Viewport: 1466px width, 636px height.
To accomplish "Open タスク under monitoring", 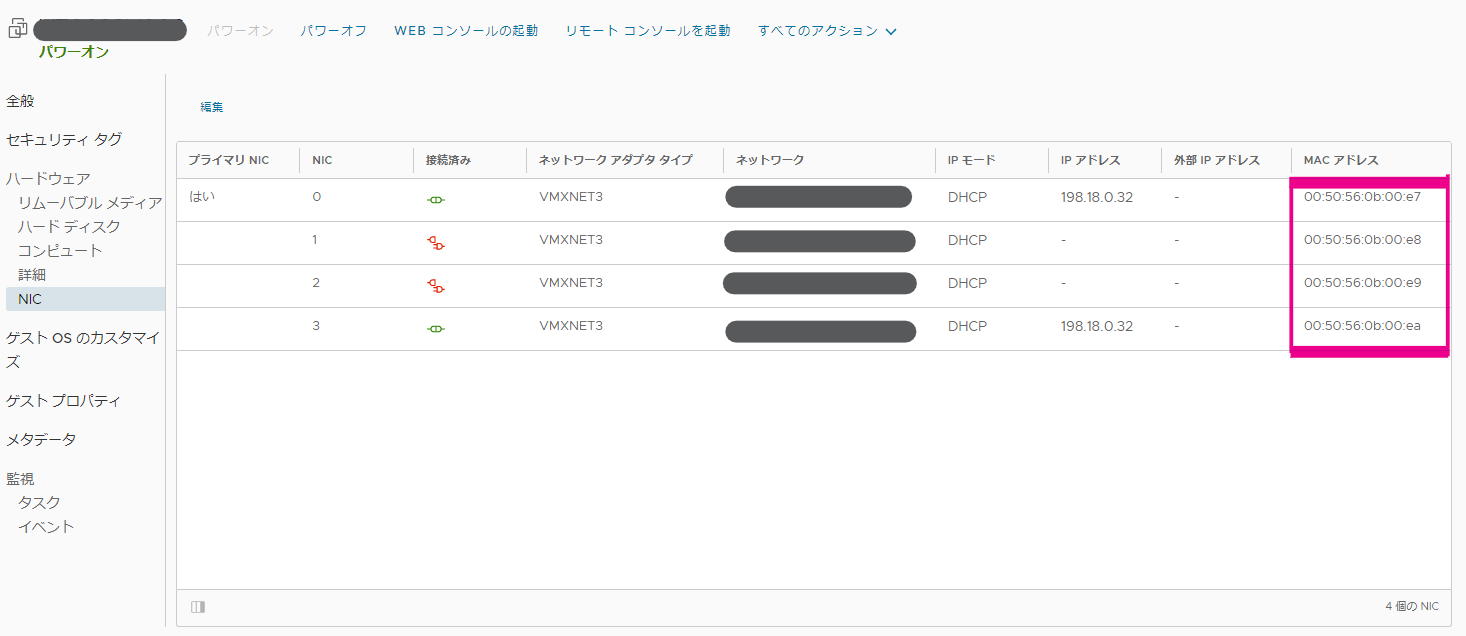I will pyautogui.click(x=39, y=503).
